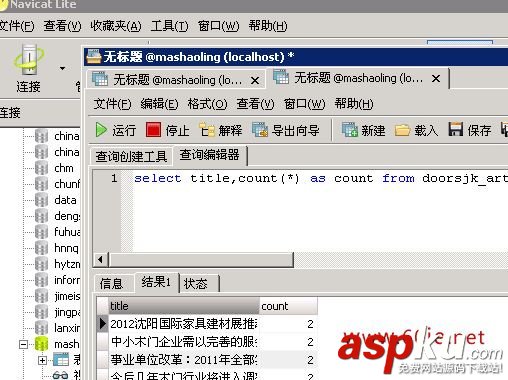
Task: Click into the SQL editor select statement
Action: [320, 178]
